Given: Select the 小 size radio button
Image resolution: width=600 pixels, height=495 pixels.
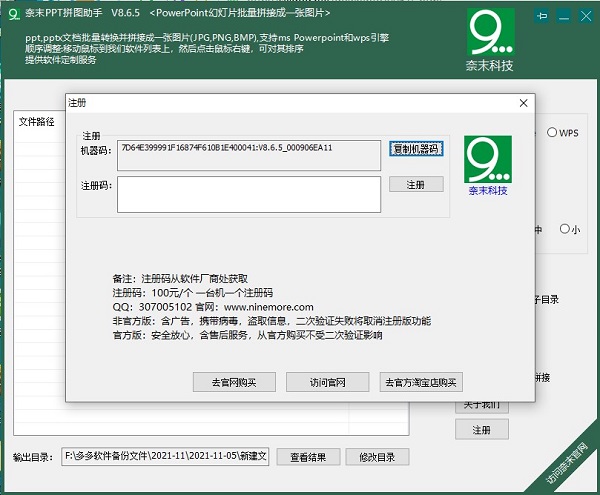Looking at the screenshot, I should coord(564,229).
